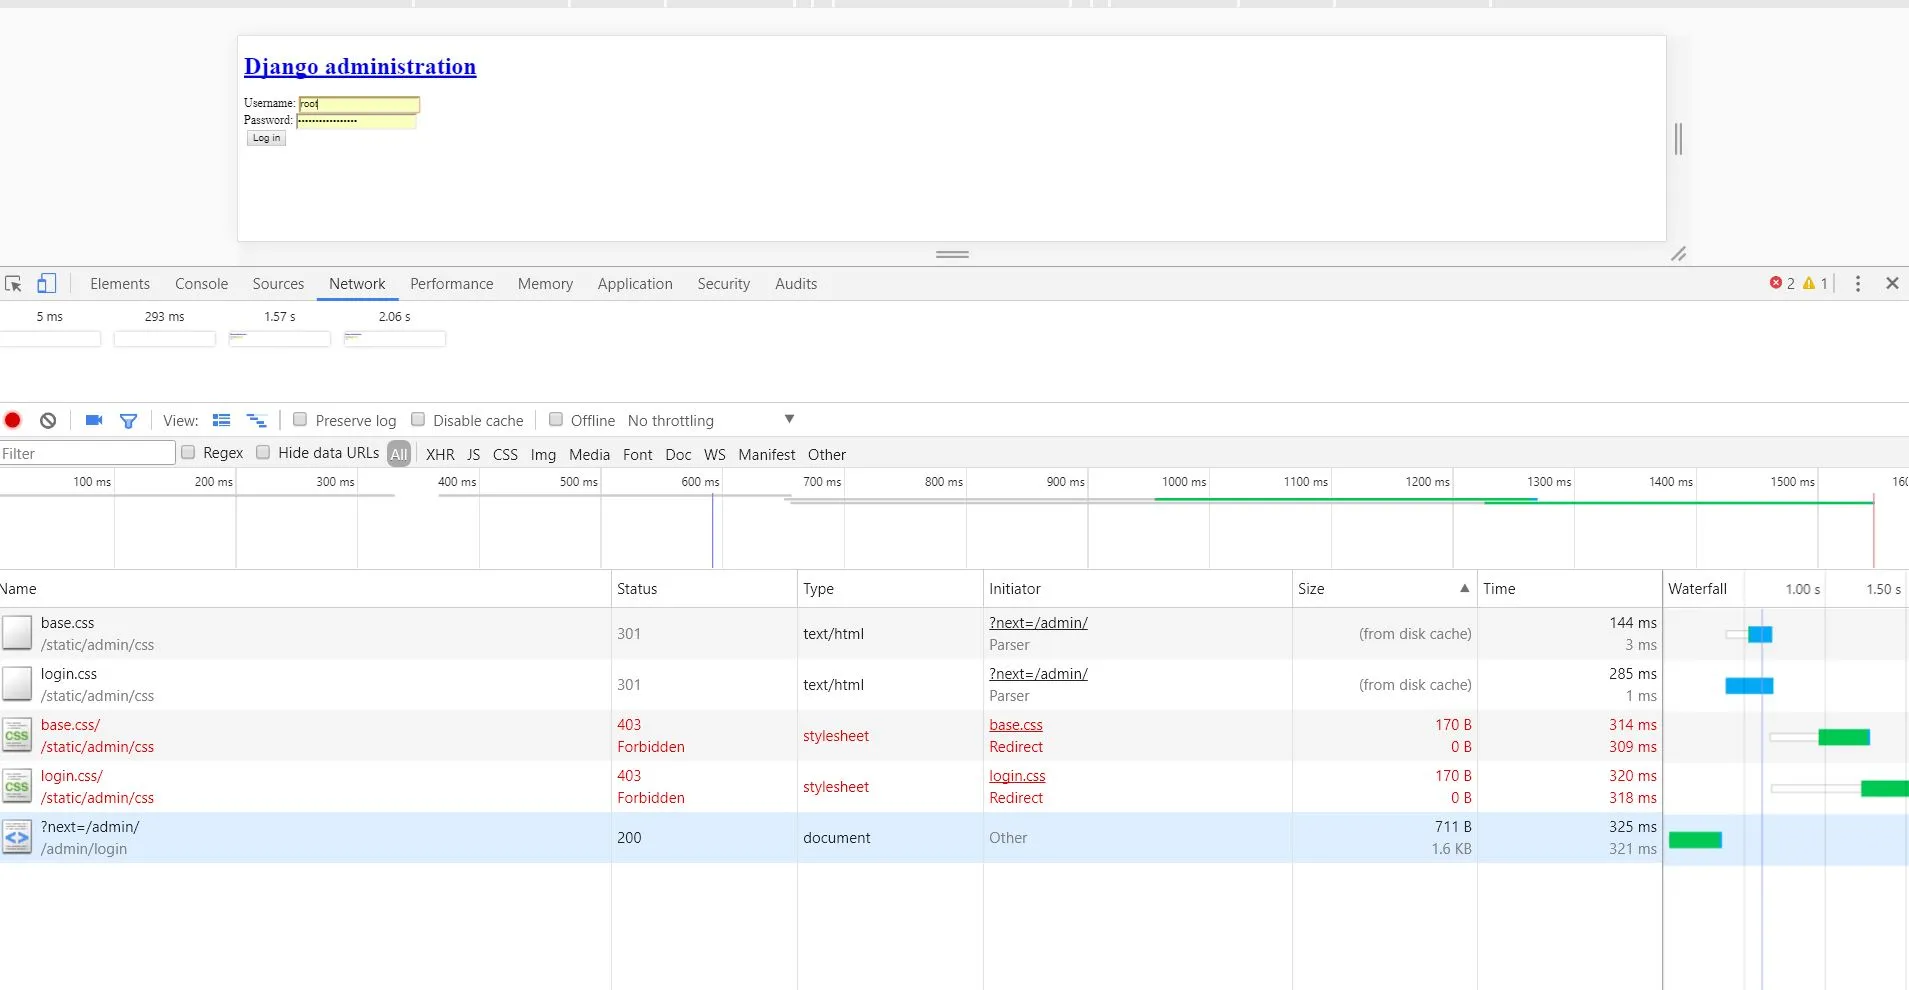Filter requests by Other
Screen dimensions: 1909x990
(827, 454)
